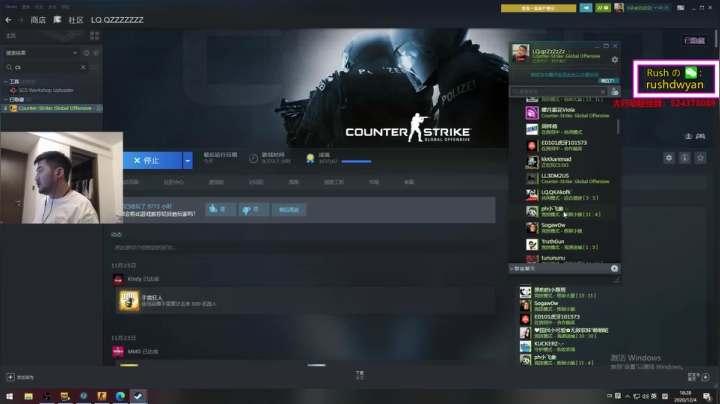Open the 商店 store tab
Viewport: 720px width, 404px height.
(38, 20)
